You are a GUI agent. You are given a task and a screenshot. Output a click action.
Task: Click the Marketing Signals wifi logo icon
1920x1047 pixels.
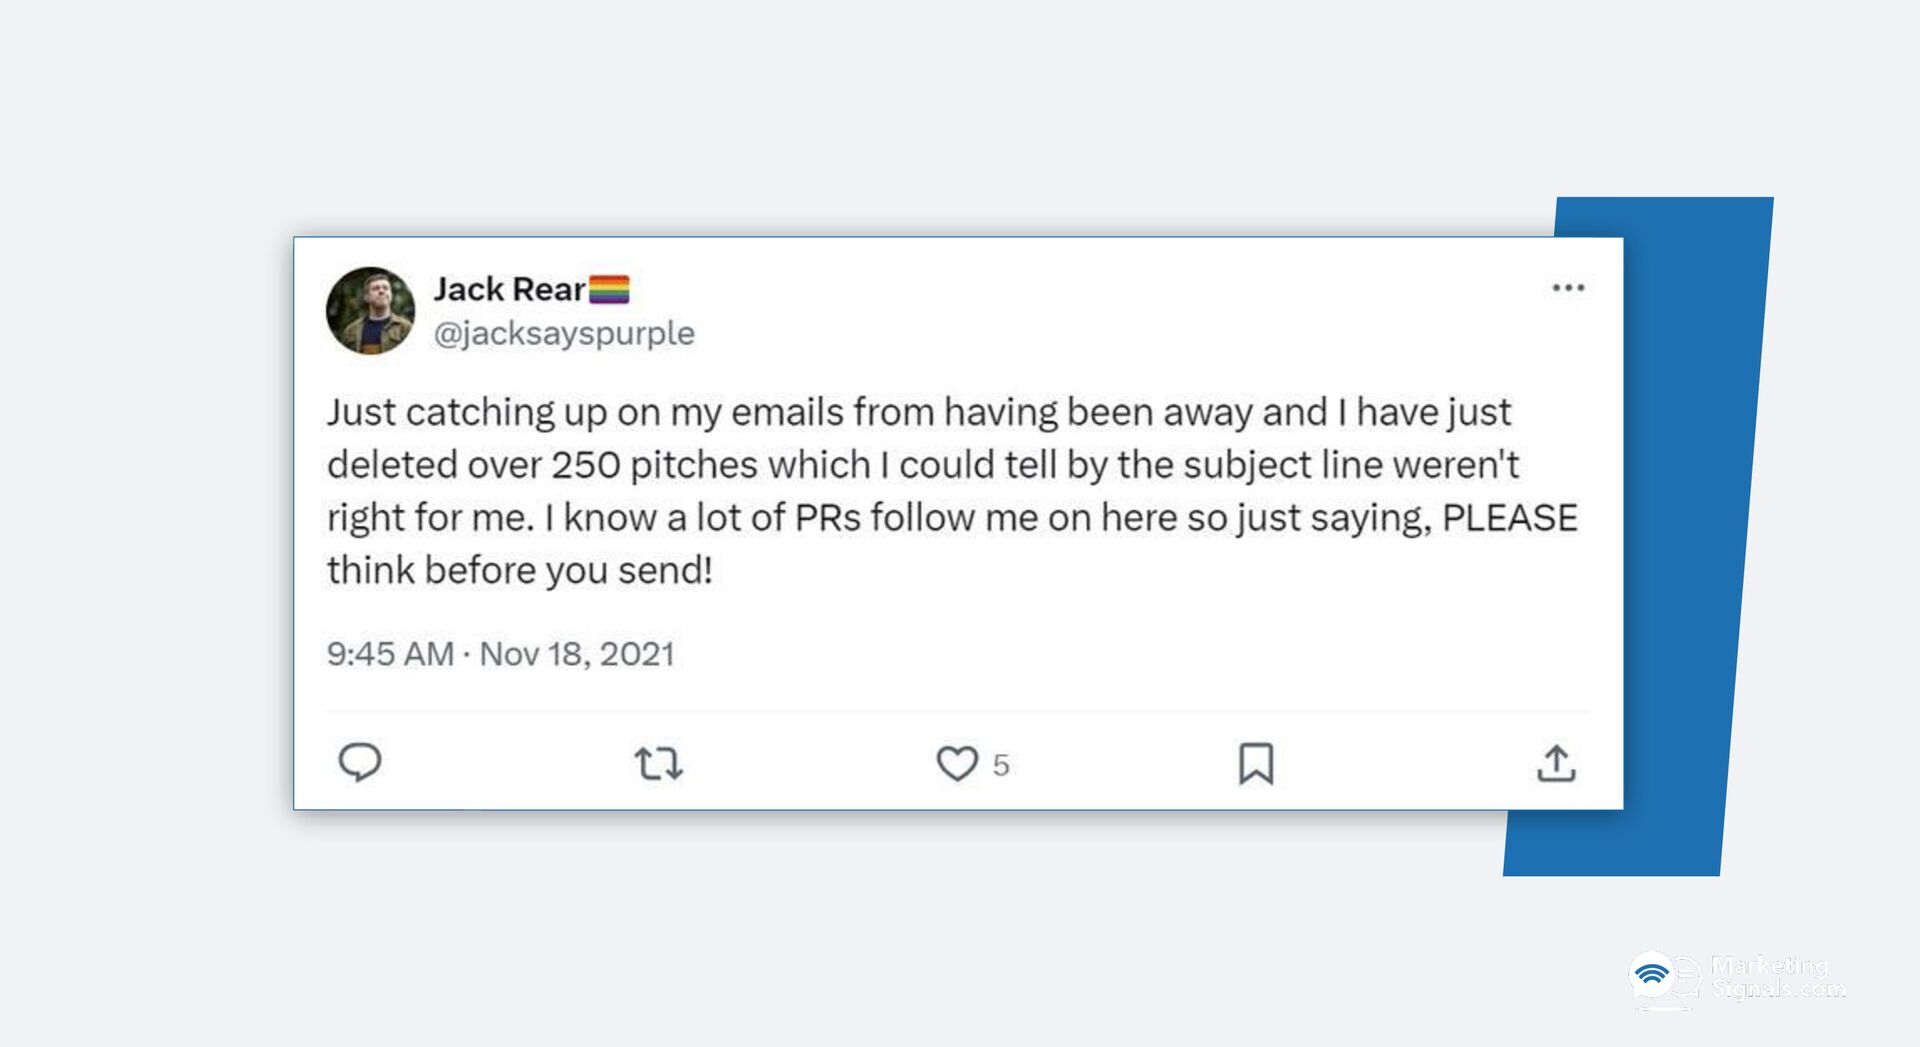pos(1653,975)
